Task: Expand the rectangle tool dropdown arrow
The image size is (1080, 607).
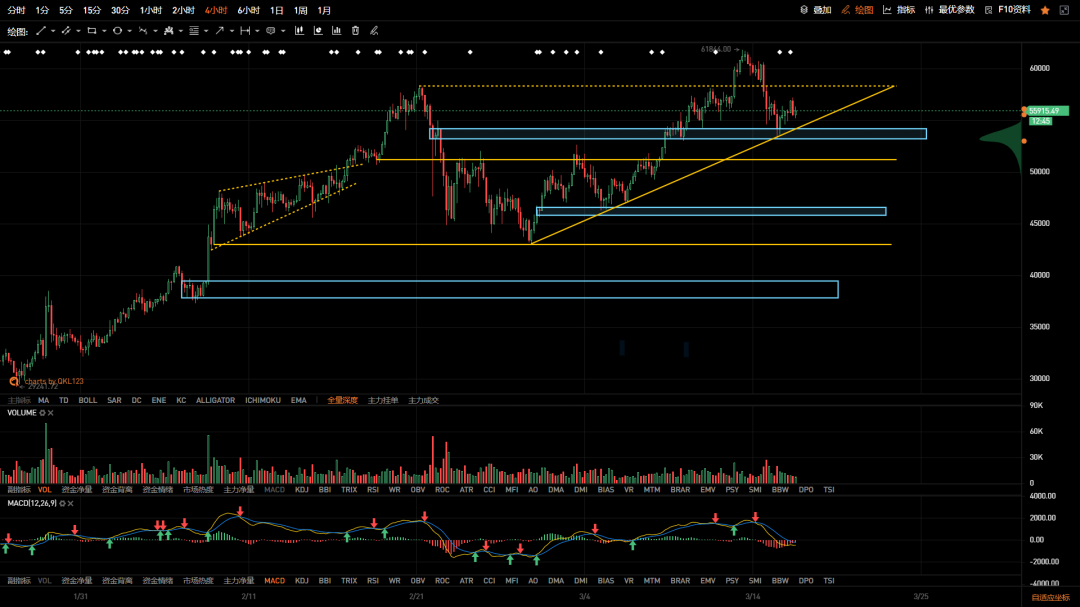Action: click(x=104, y=31)
